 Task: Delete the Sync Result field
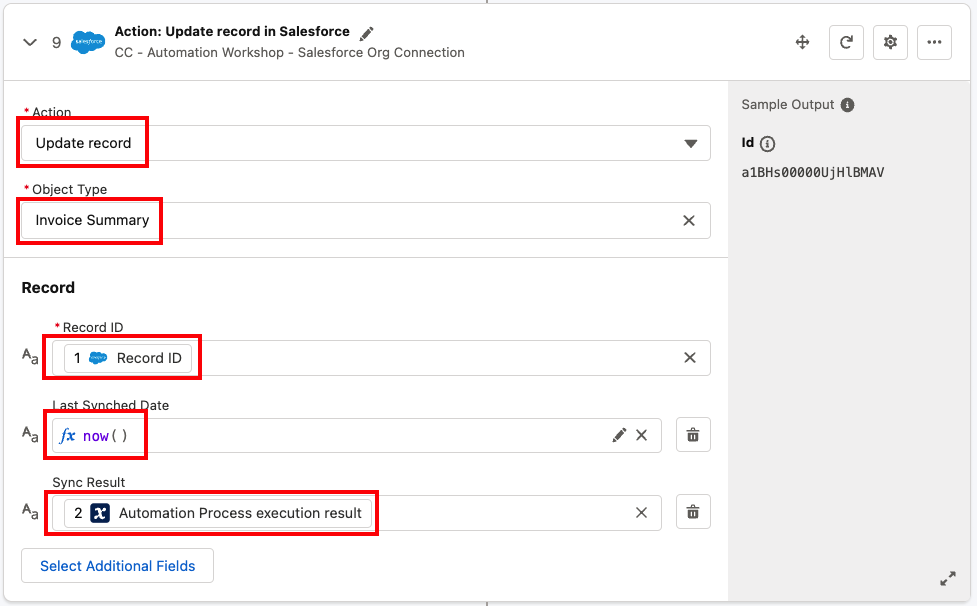pyautogui.click(x=693, y=513)
